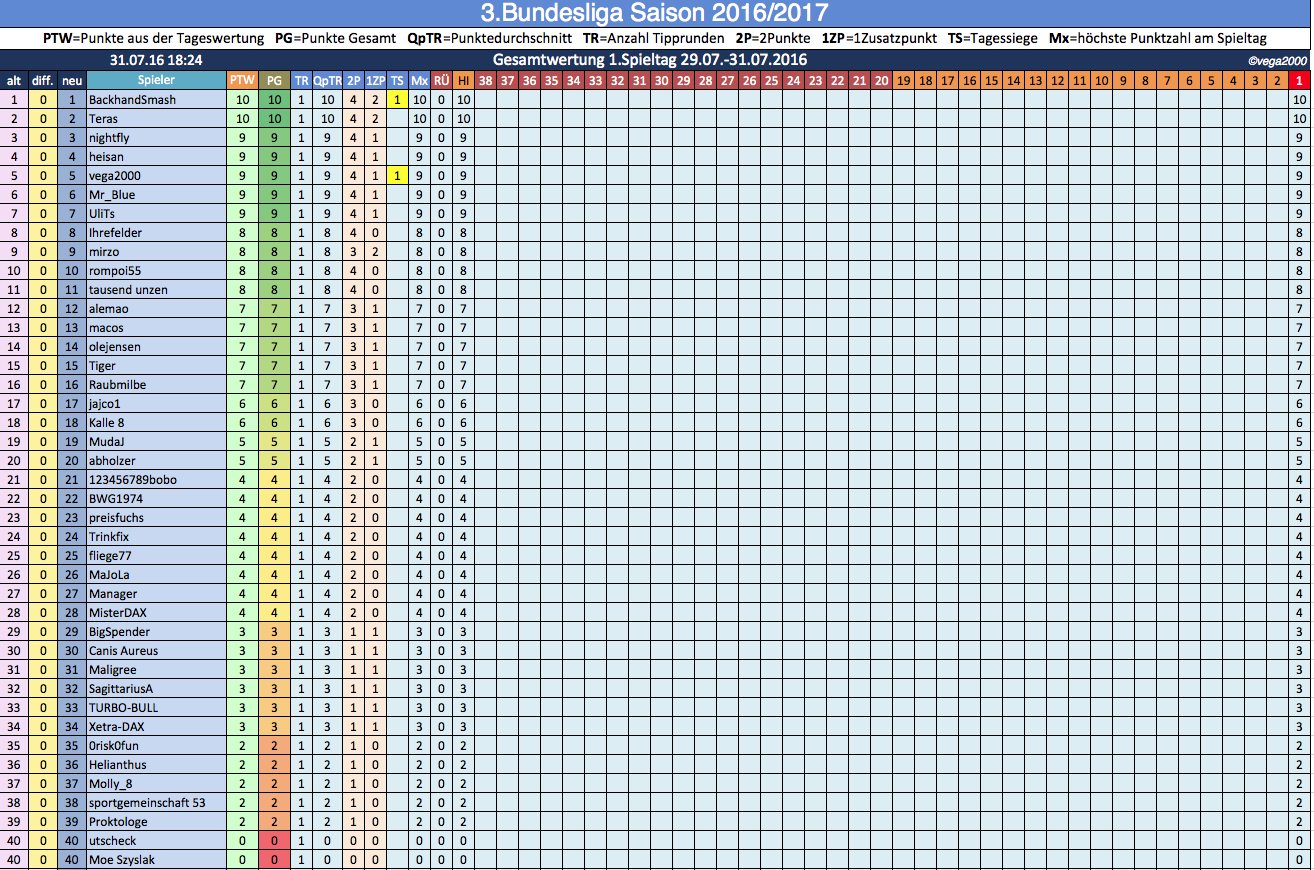1314x870 pixels.
Task: Click the '2P' column header
Action: [354, 80]
